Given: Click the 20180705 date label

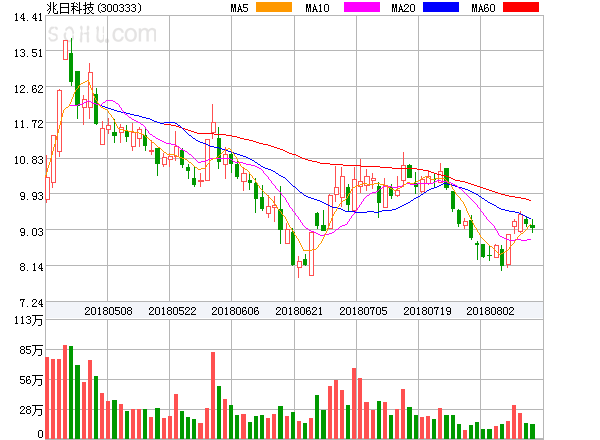Looking at the screenshot, I should tap(363, 311).
